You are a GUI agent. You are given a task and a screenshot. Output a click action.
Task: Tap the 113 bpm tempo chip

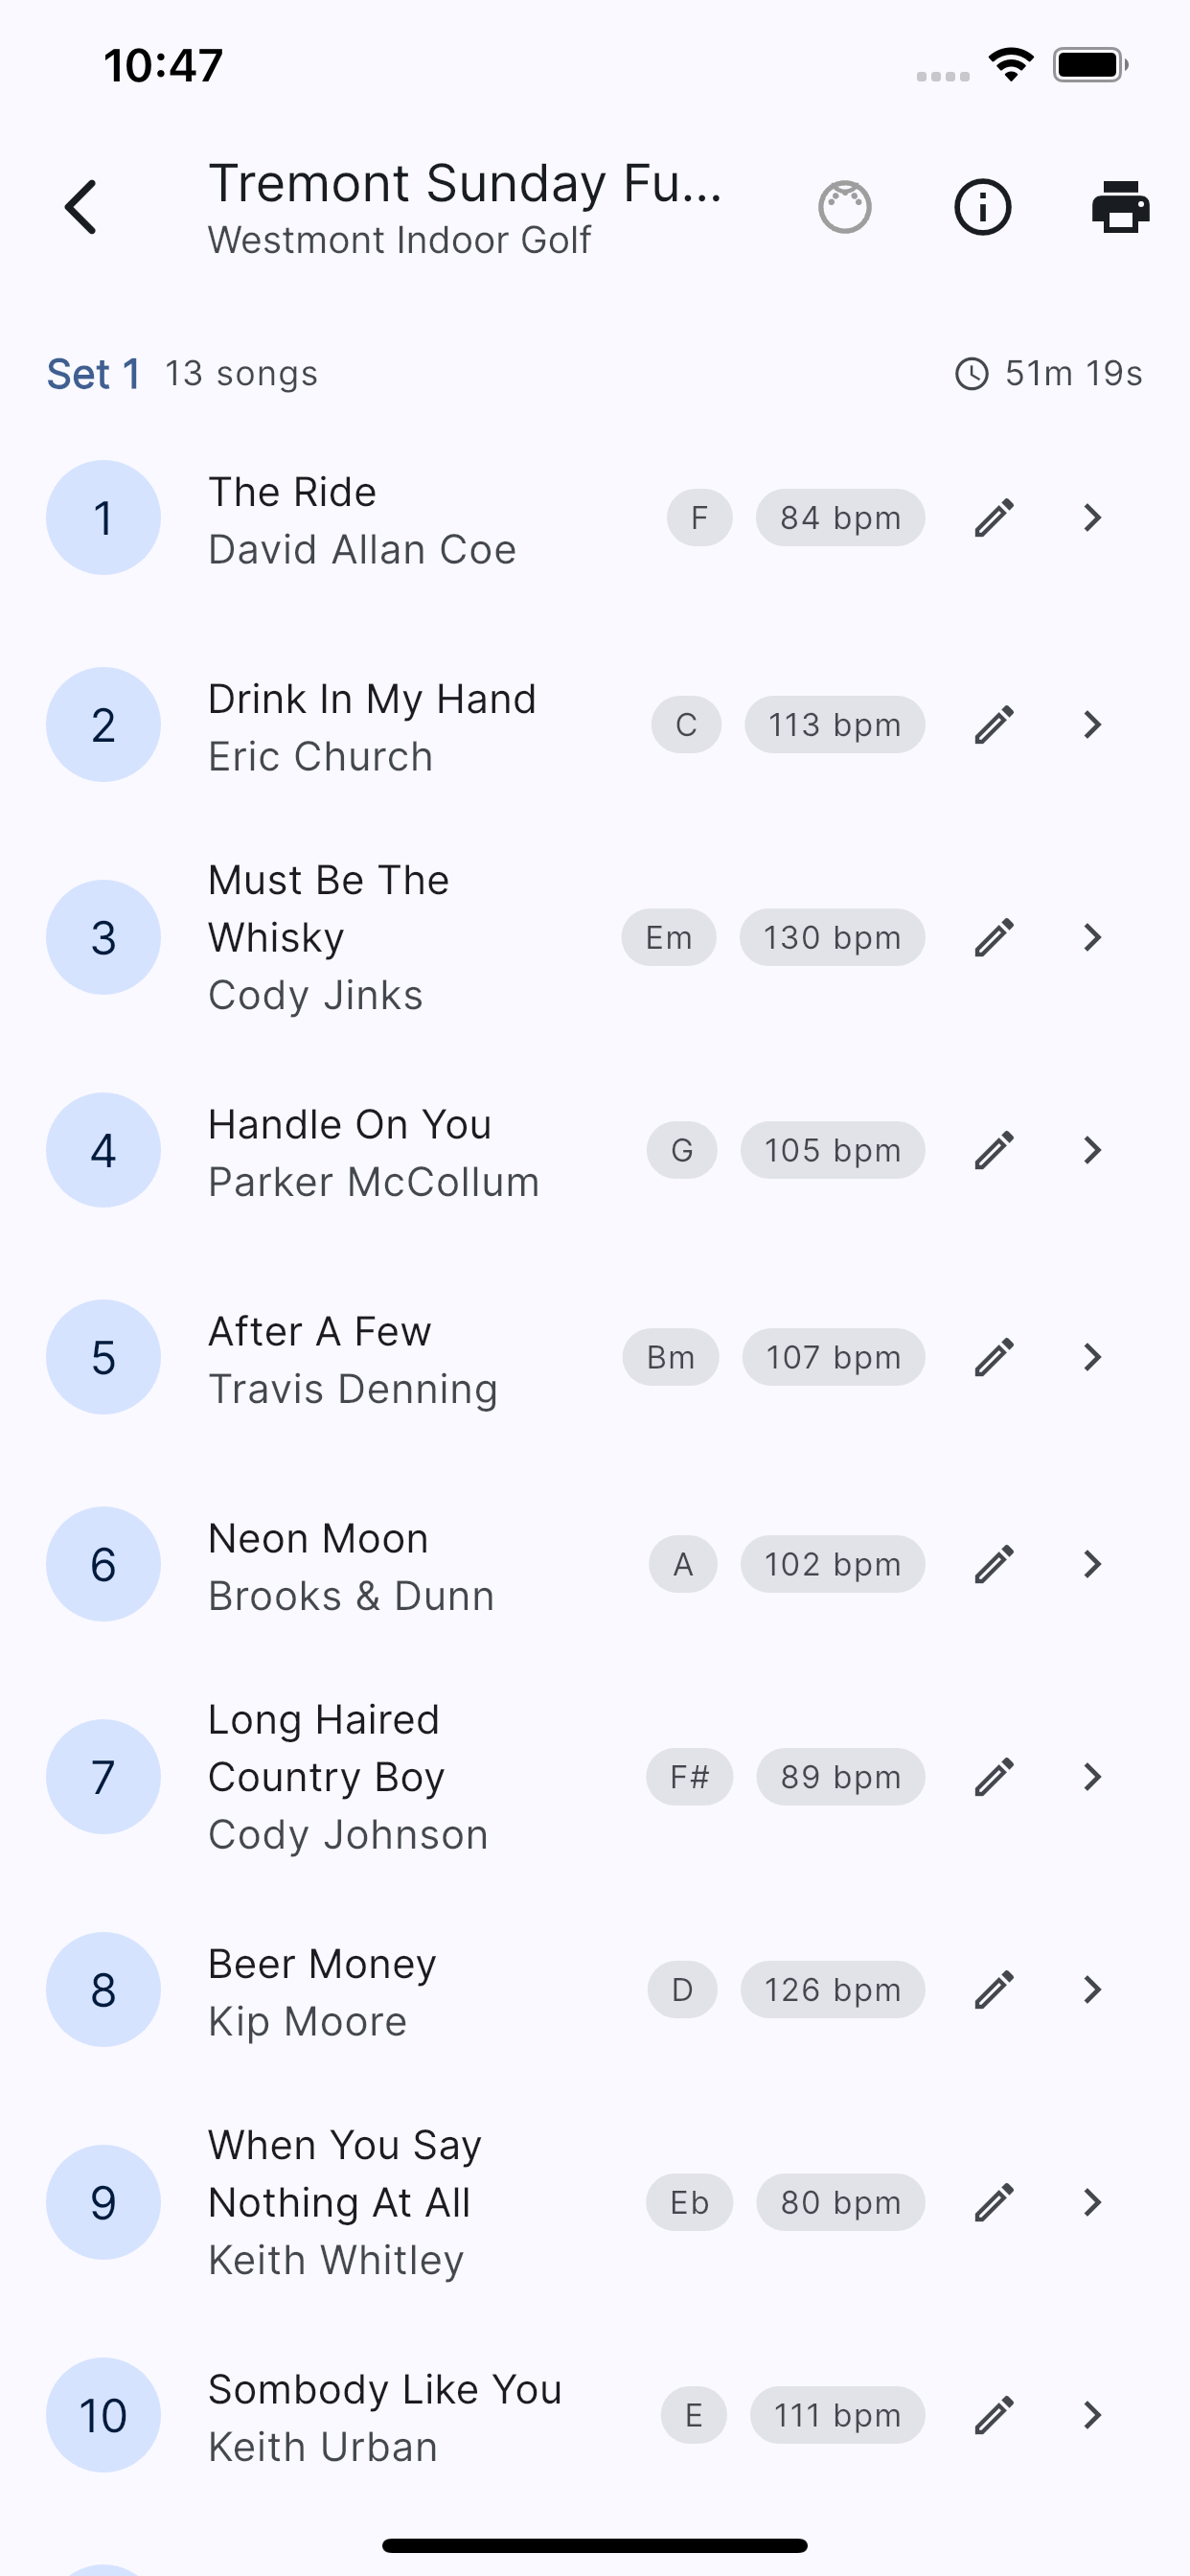click(834, 725)
